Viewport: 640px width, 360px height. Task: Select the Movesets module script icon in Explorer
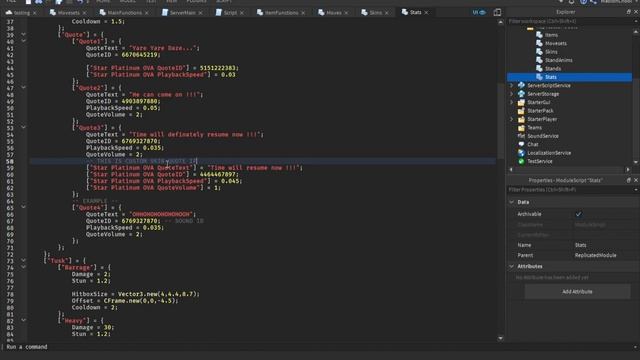click(539, 43)
